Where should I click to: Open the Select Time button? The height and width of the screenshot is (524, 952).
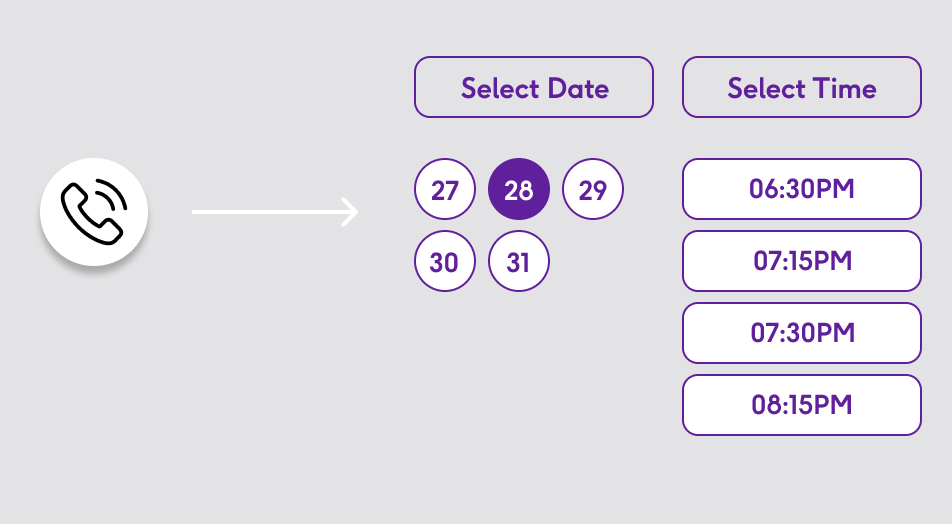coord(801,87)
